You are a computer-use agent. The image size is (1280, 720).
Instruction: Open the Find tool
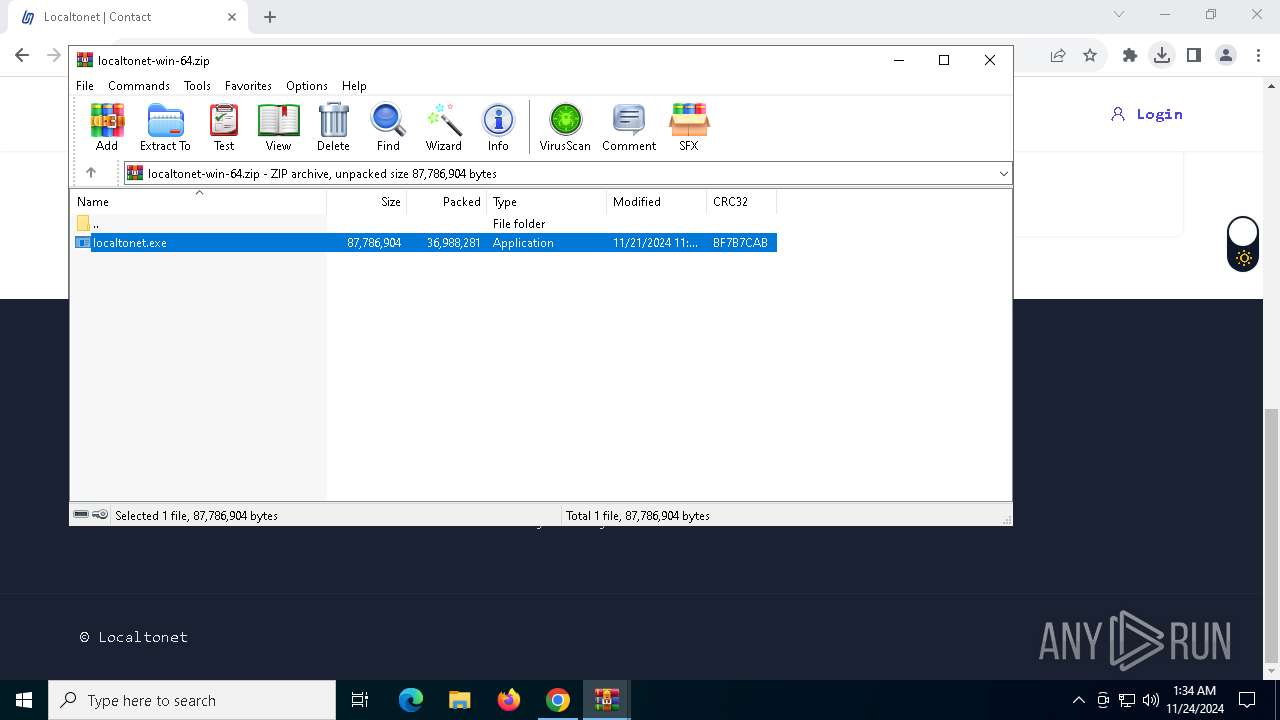coord(388,127)
